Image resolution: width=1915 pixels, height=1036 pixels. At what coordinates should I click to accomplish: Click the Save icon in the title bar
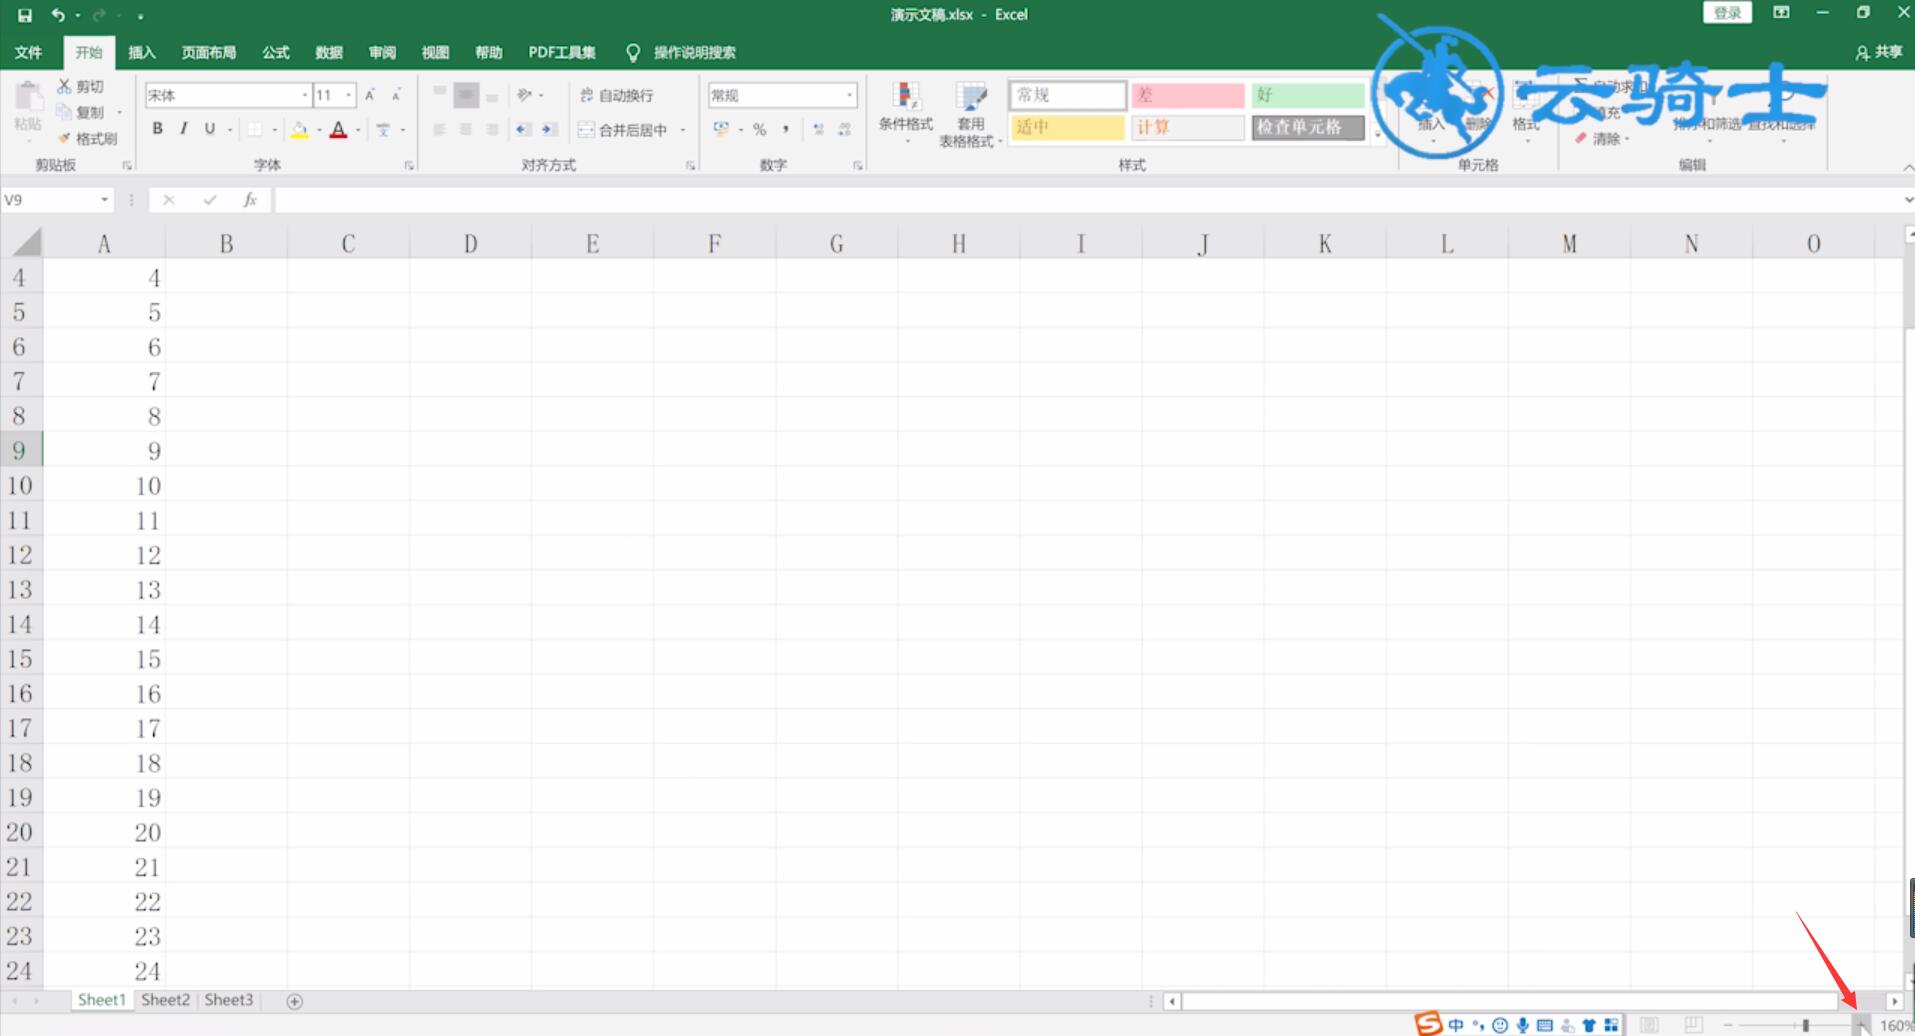point(25,15)
